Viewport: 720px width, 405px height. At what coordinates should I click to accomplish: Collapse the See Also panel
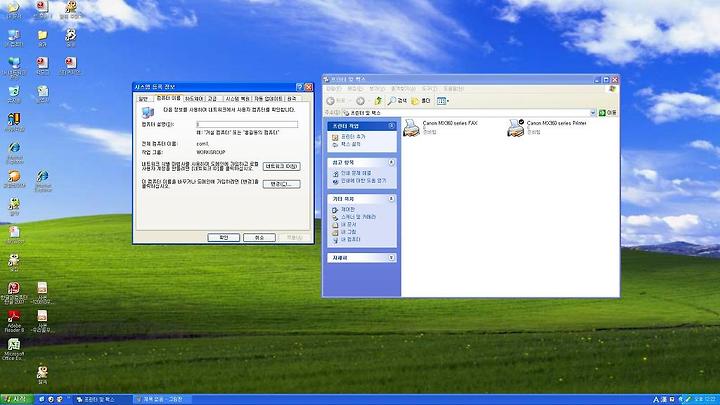[391, 163]
